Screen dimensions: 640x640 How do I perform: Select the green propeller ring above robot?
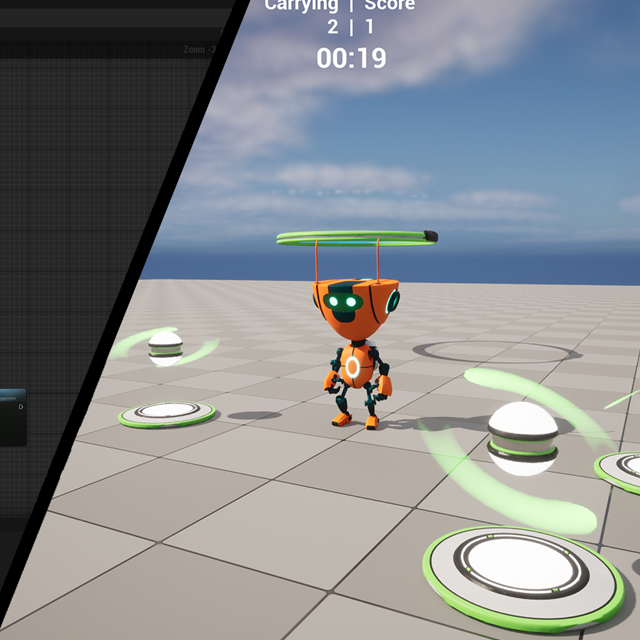click(x=355, y=237)
